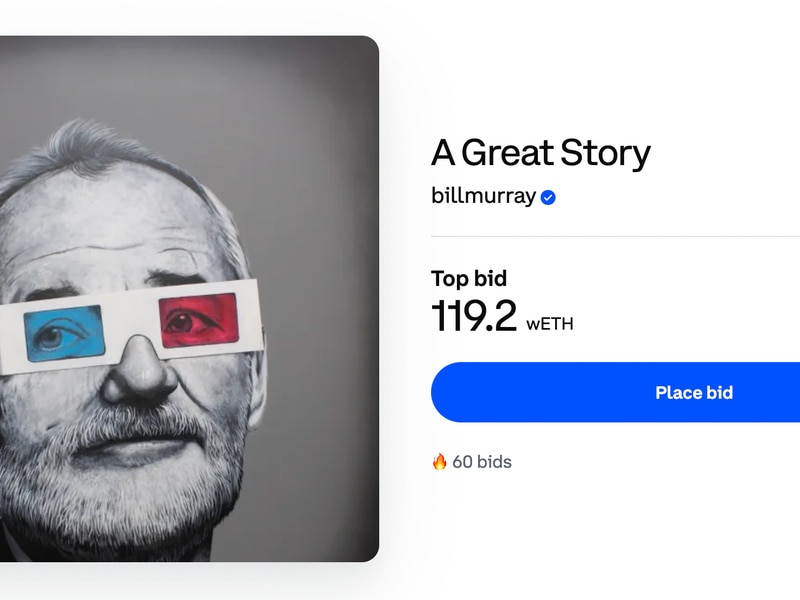Select the A Great Story title
Screen dimensions: 800x600
pyautogui.click(x=541, y=153)
